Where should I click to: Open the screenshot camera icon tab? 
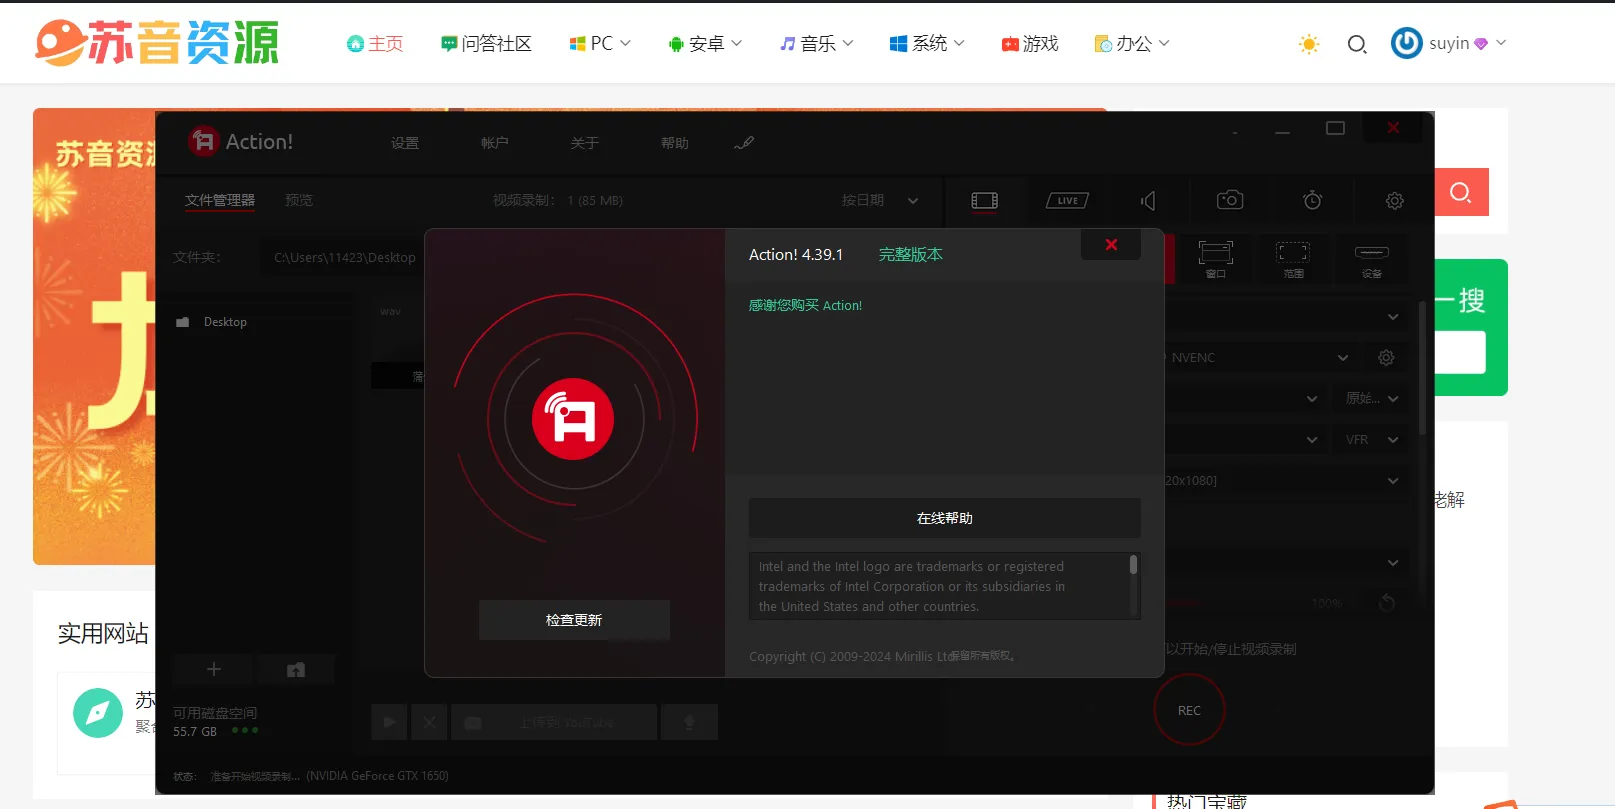[x=1230, y=200]
